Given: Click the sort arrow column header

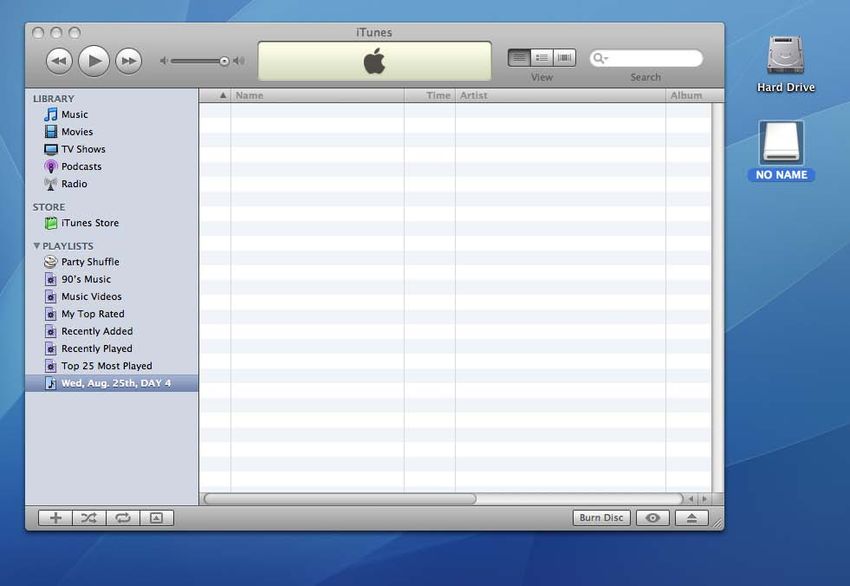Looking at the screenshot, I should click(215, 95).
